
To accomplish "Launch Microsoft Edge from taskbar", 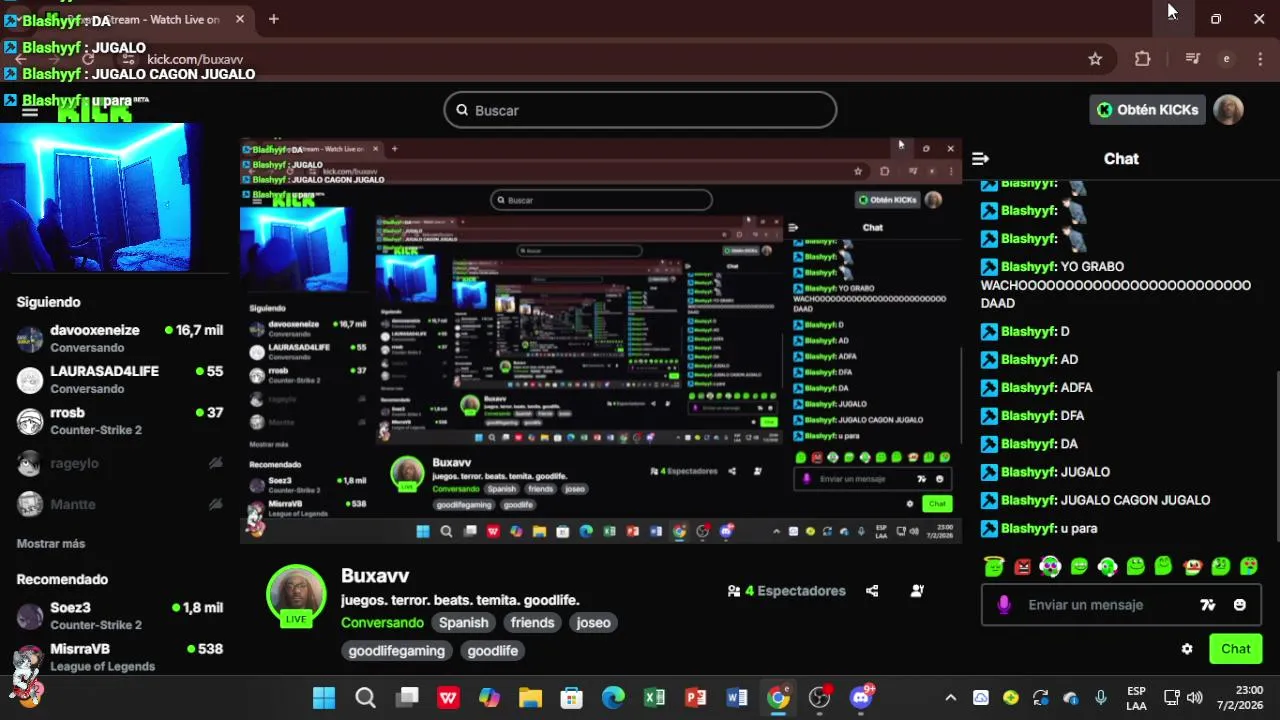I will pyautogui.click(x=613, y=698).
